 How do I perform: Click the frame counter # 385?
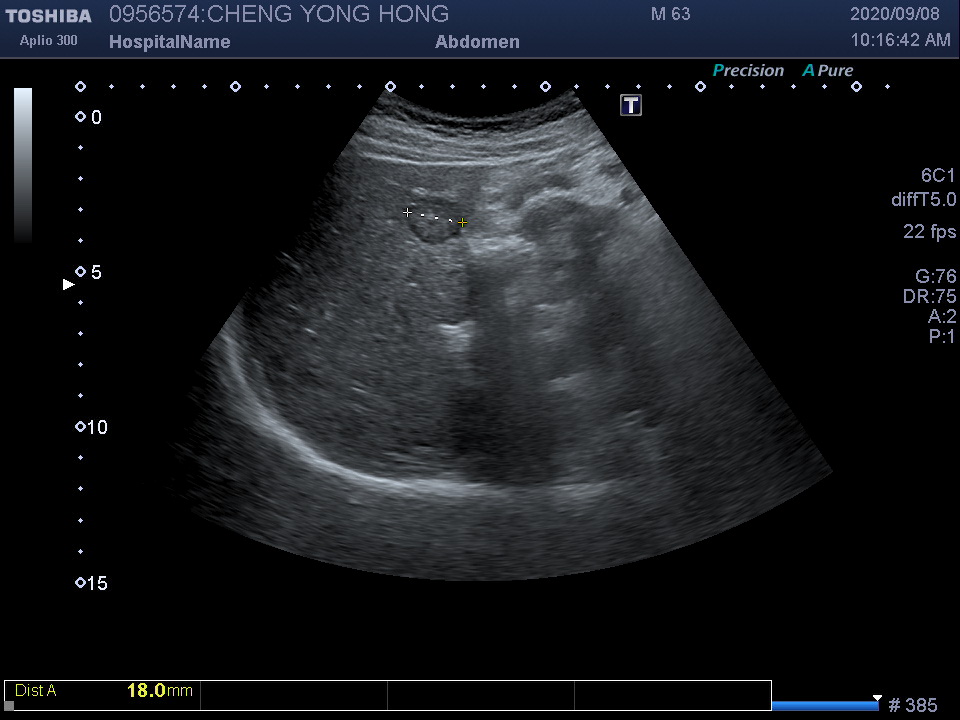pyautogui.click(x=913, y=705)
